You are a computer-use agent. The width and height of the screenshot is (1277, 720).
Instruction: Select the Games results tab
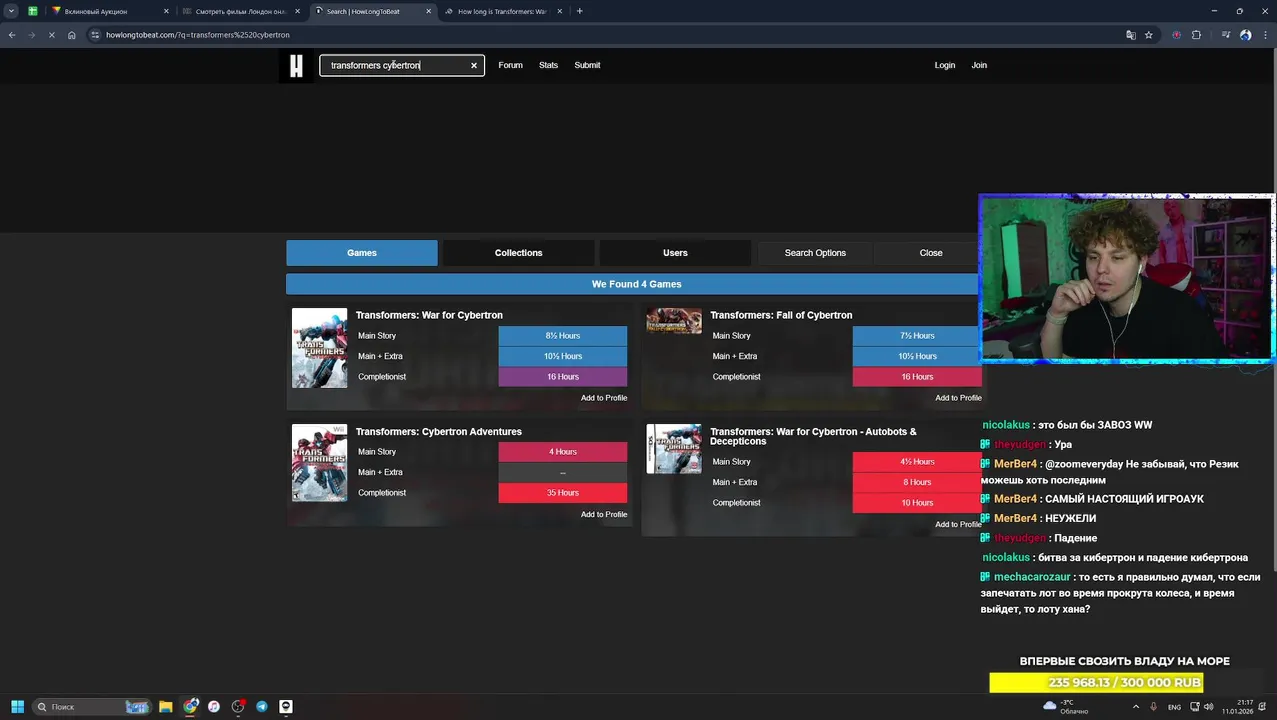point(362,253)
